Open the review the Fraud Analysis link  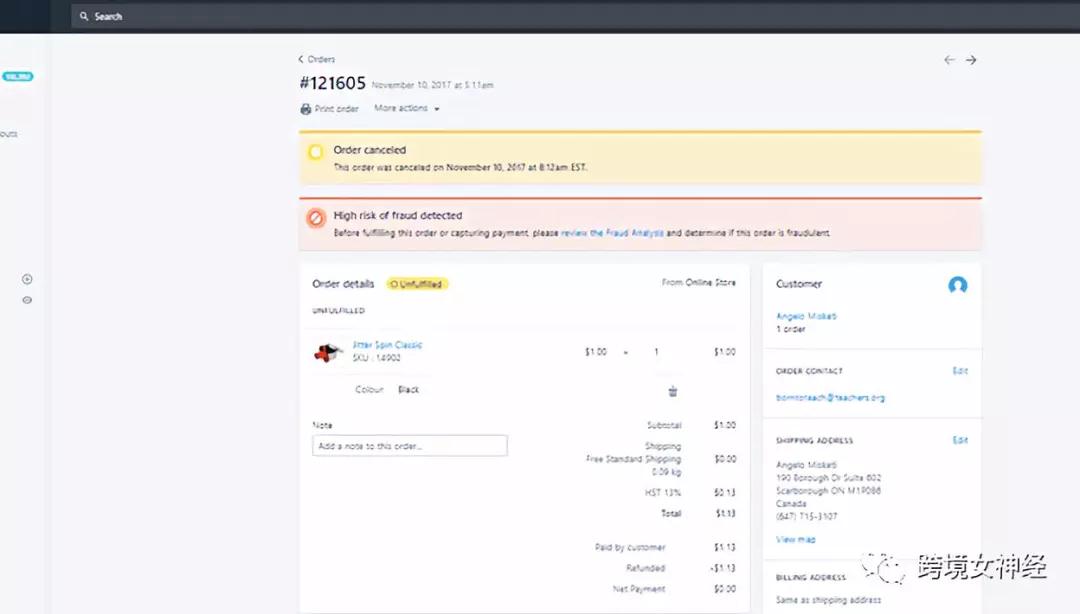click(612, 233)
